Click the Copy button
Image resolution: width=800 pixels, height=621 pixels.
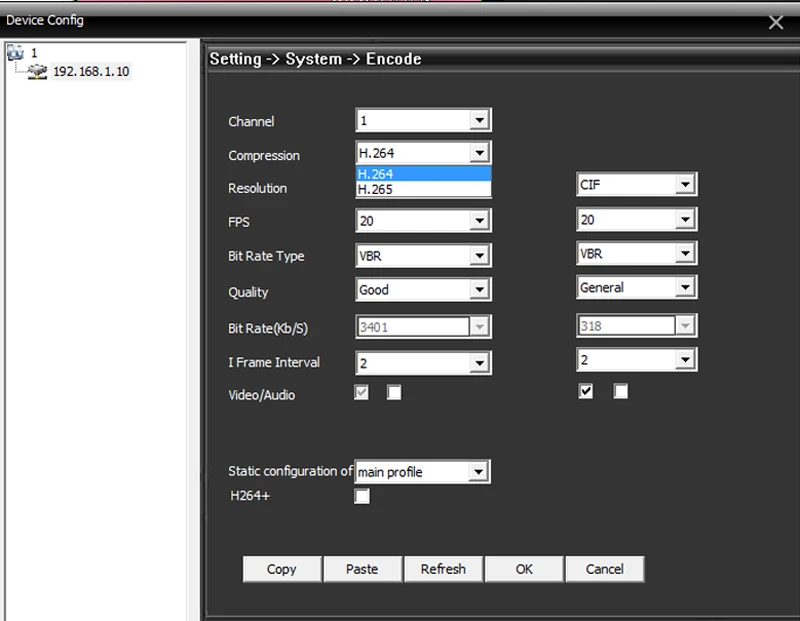282,569
